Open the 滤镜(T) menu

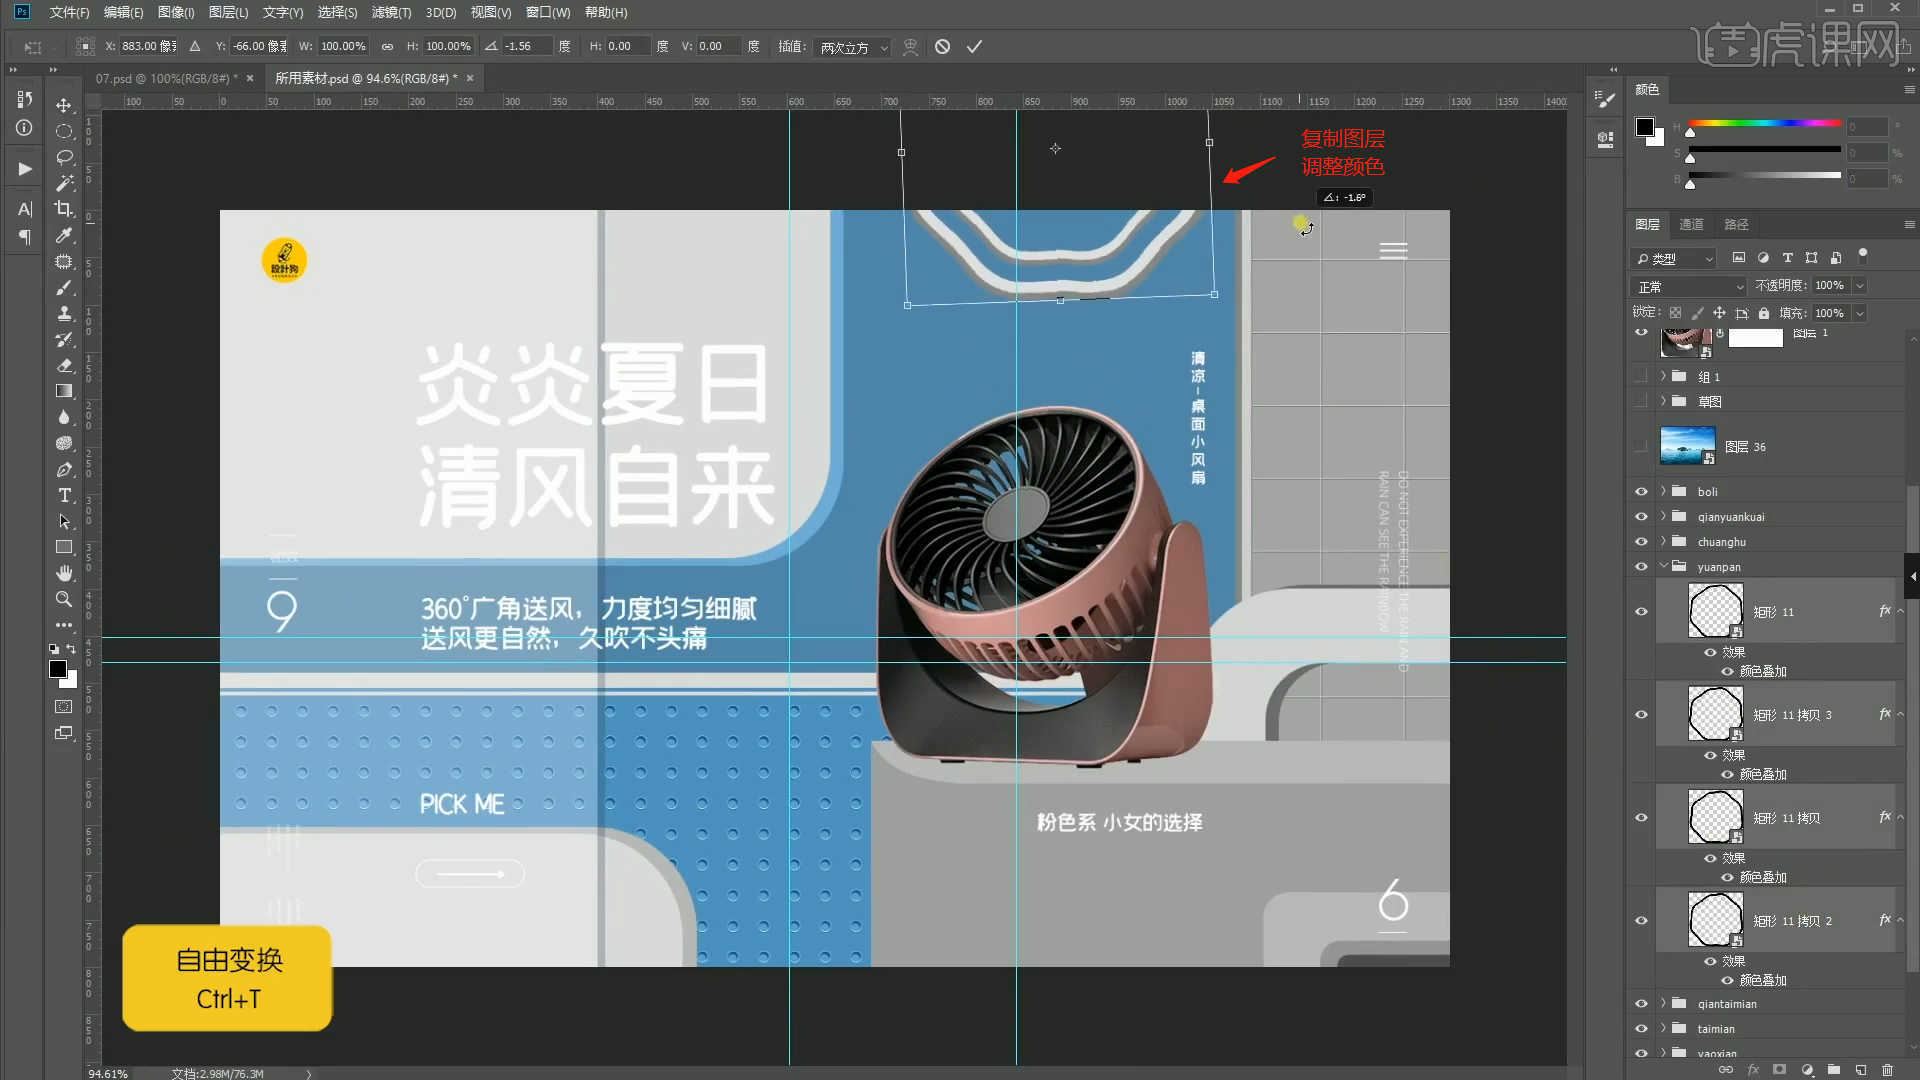tap(391, 12)
